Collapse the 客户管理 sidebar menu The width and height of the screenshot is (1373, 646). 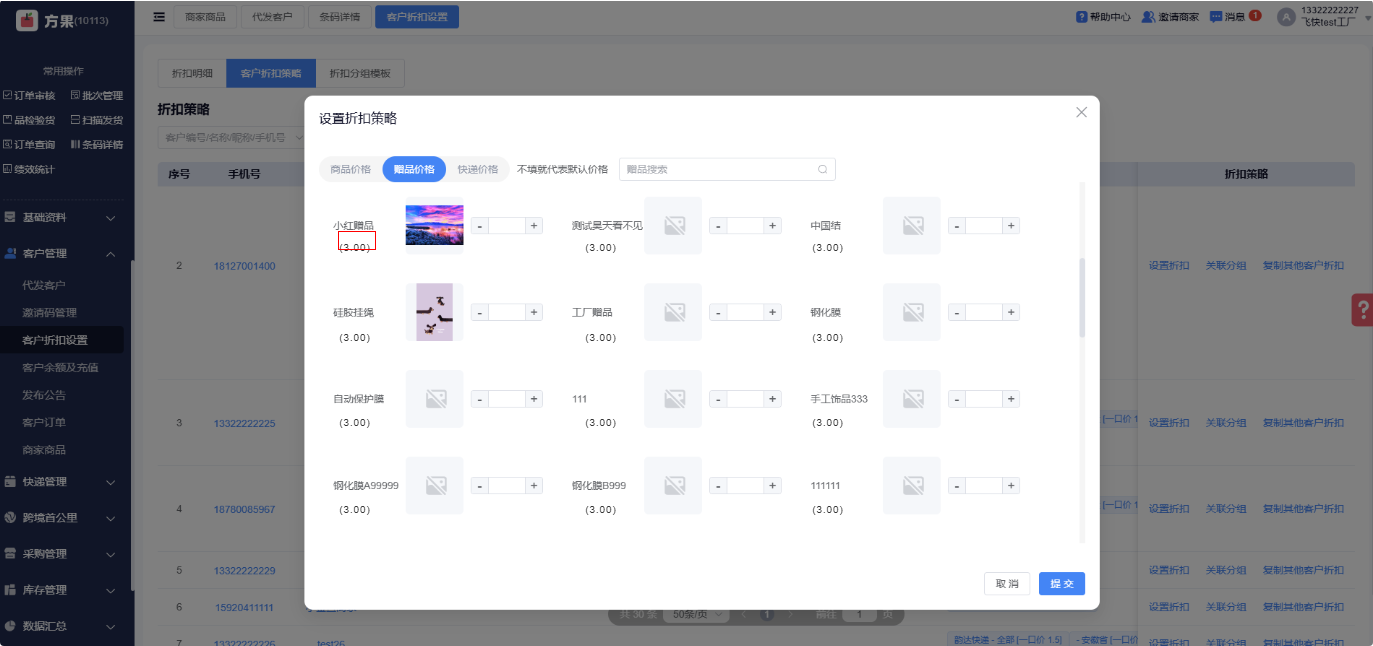[66, 254]
